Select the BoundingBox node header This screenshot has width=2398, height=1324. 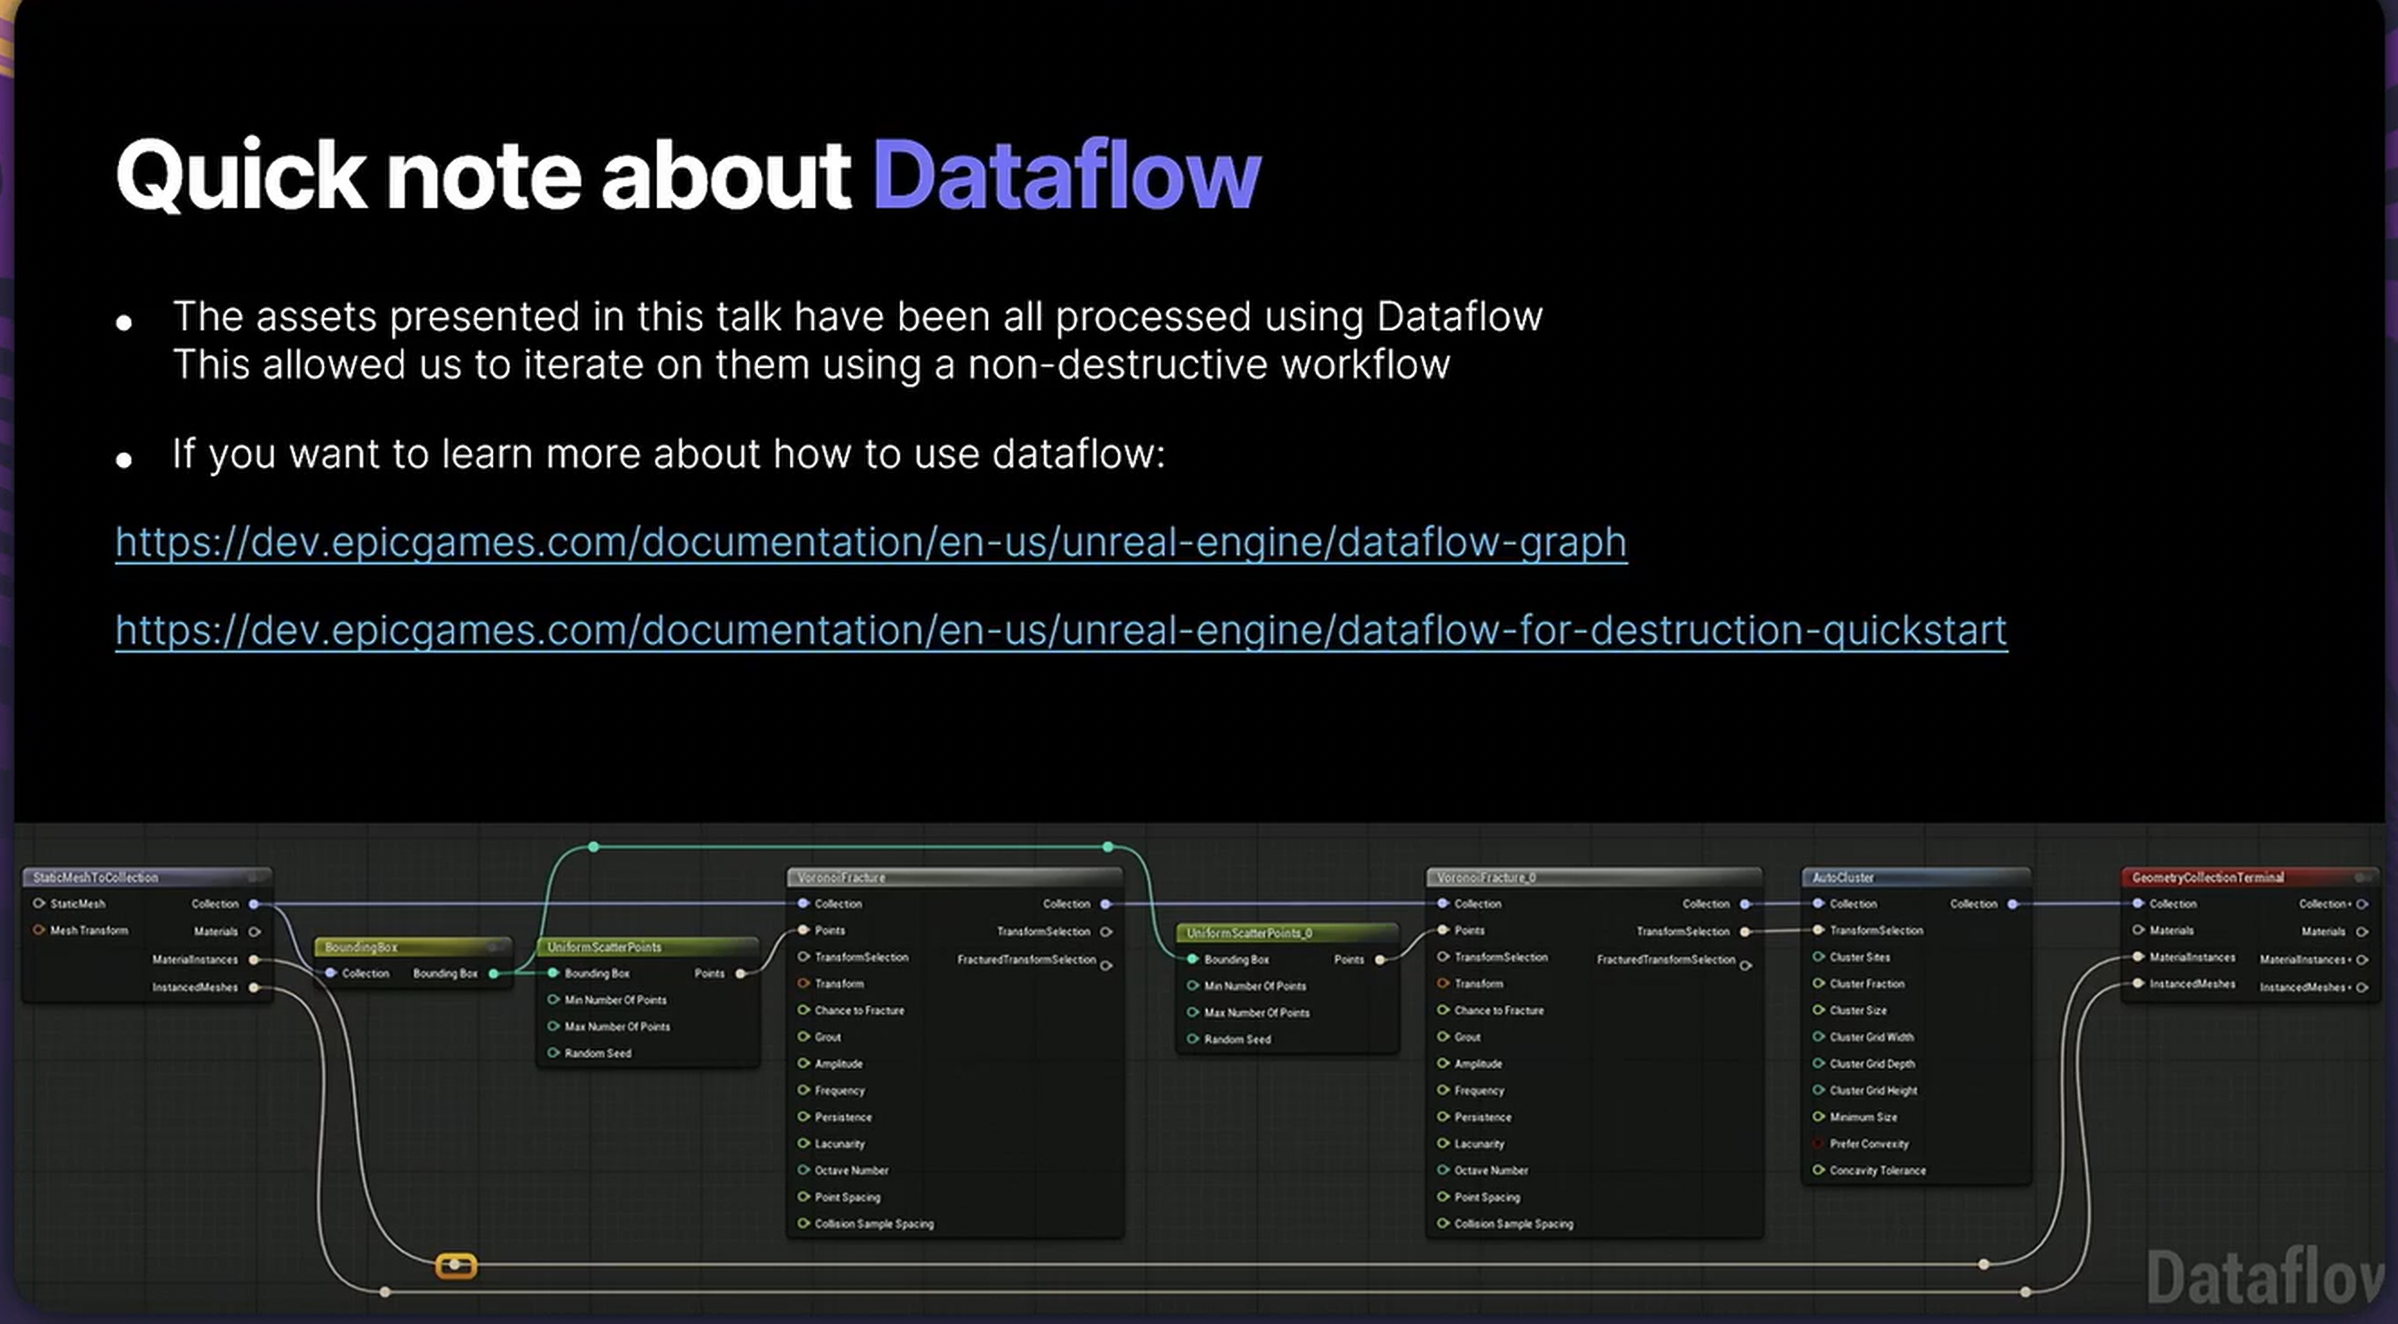pyautogui.click(x=413, y=947)
